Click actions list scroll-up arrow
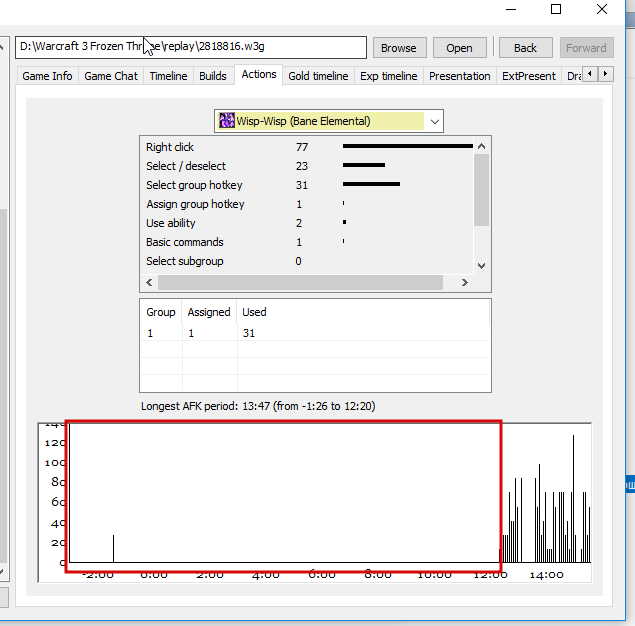635x626 pixels. (x=482, y=146)
